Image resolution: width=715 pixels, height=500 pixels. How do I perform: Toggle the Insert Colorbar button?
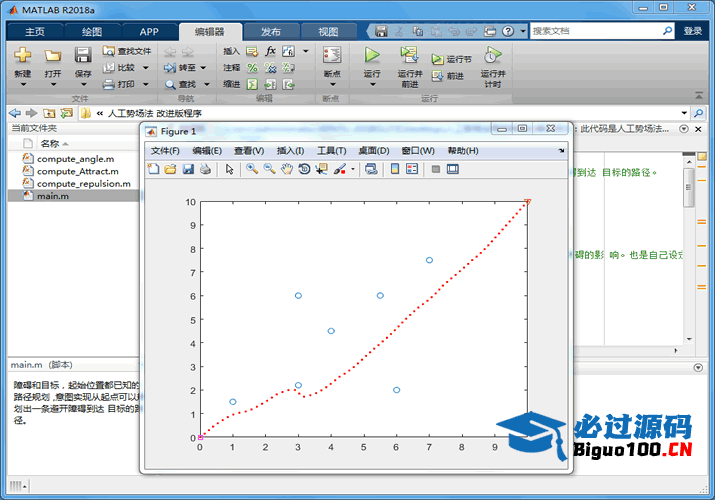click(395, 169)
